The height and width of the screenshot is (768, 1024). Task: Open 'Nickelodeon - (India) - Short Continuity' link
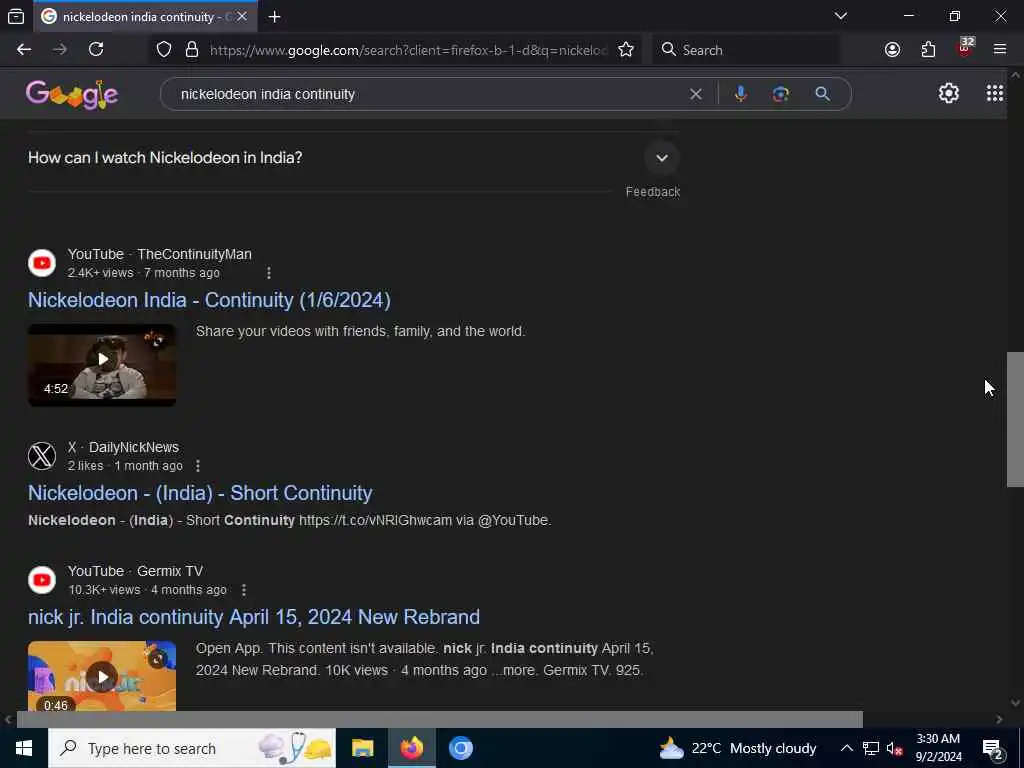pyautogui.click(x=200, y=493)
